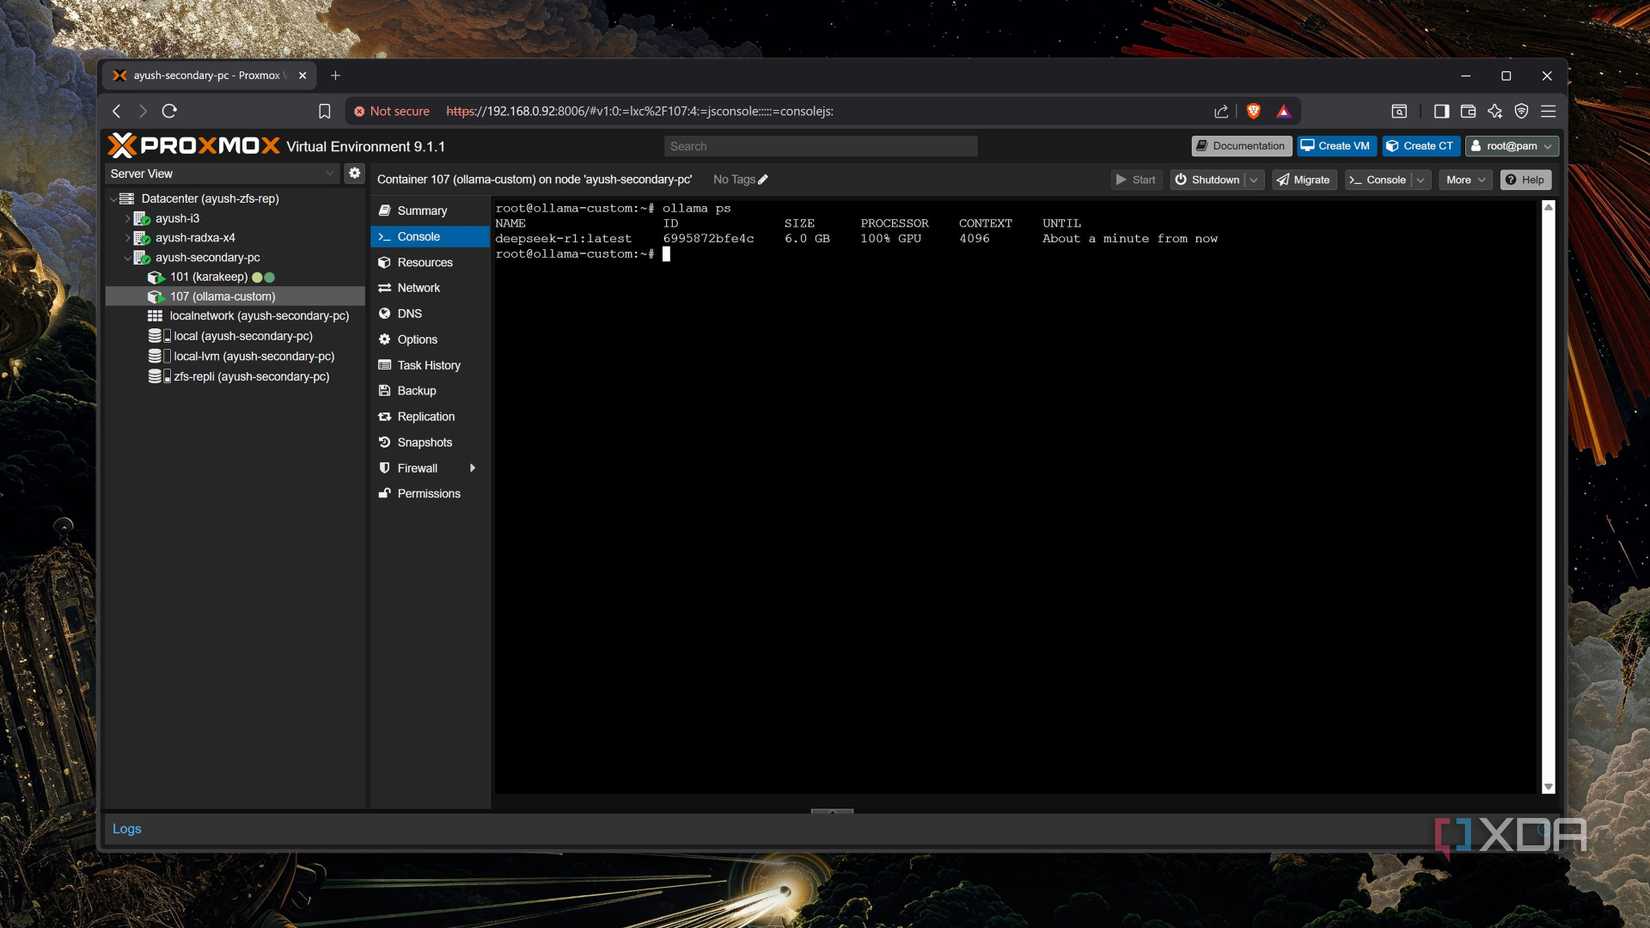Click the Start container button
Viewport: 1650px width, 928px height.
point(1136,180)
